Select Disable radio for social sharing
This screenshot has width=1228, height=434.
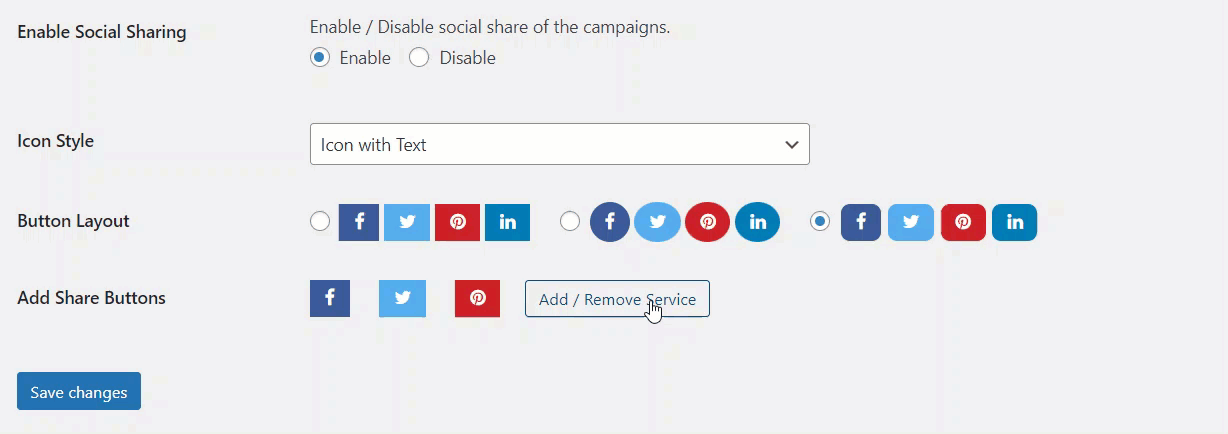point(420,58)
